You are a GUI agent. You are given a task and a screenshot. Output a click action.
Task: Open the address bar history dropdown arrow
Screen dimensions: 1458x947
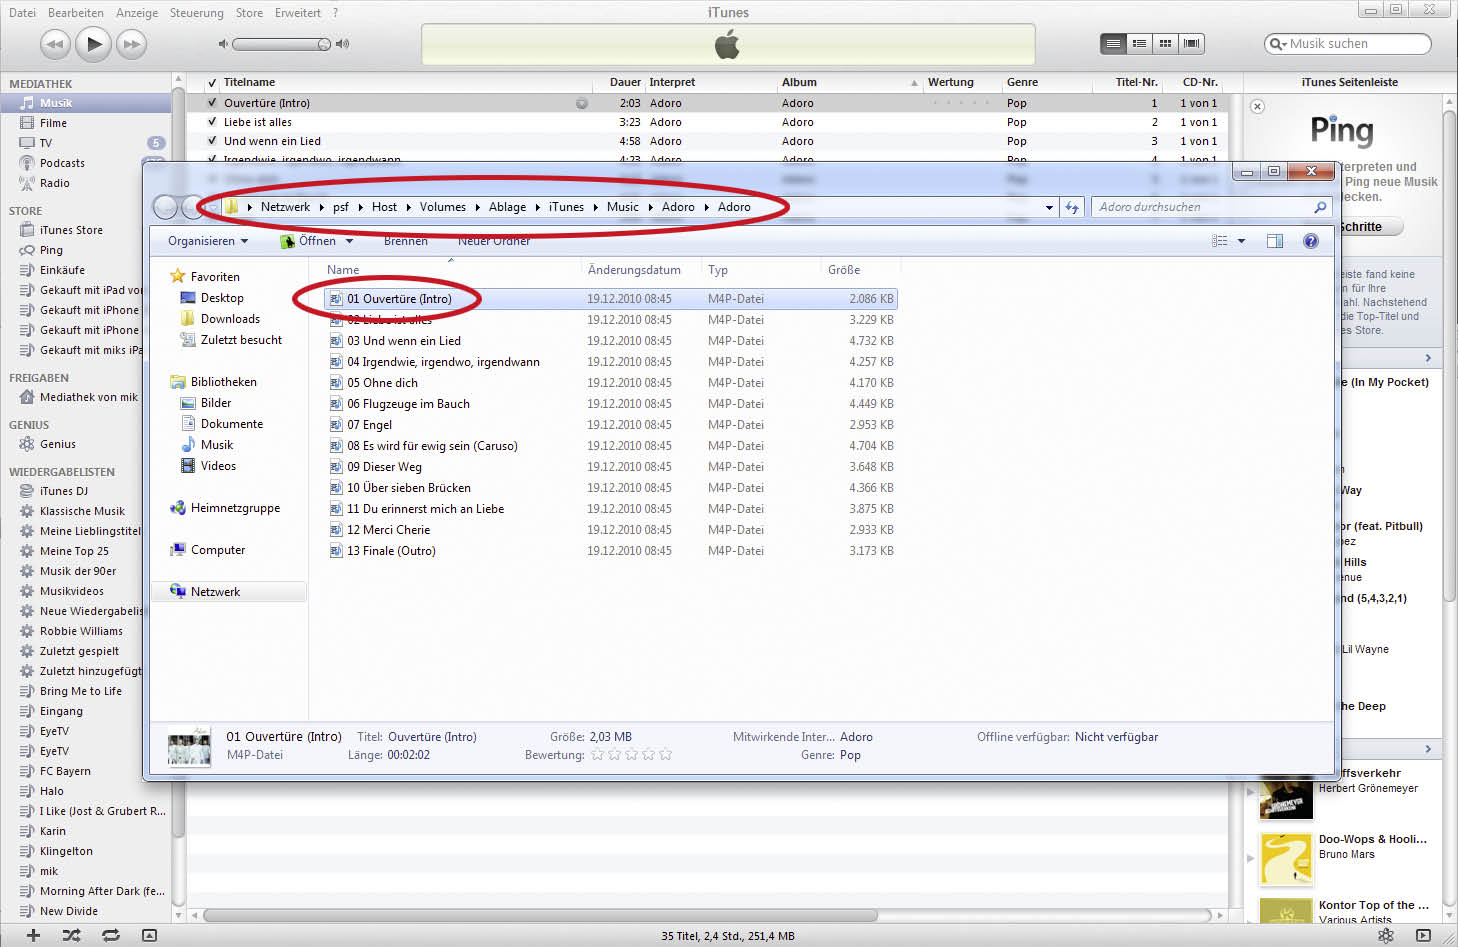click(x=1049, y=207)
